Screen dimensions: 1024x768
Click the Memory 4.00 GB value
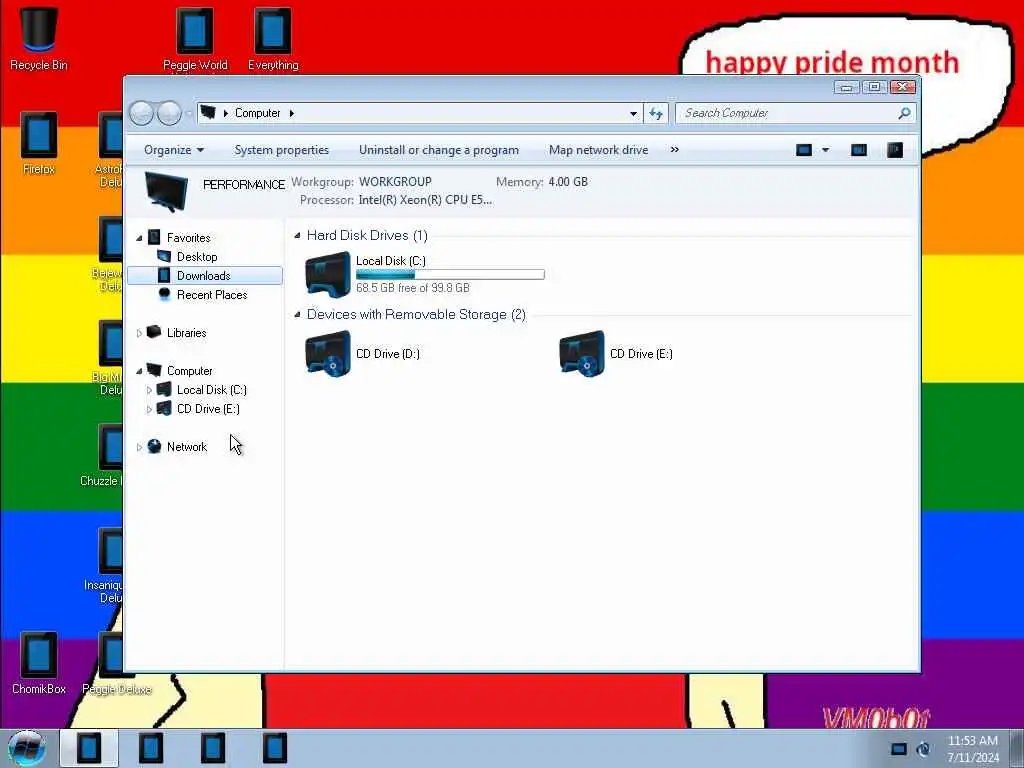click(568, 182)
